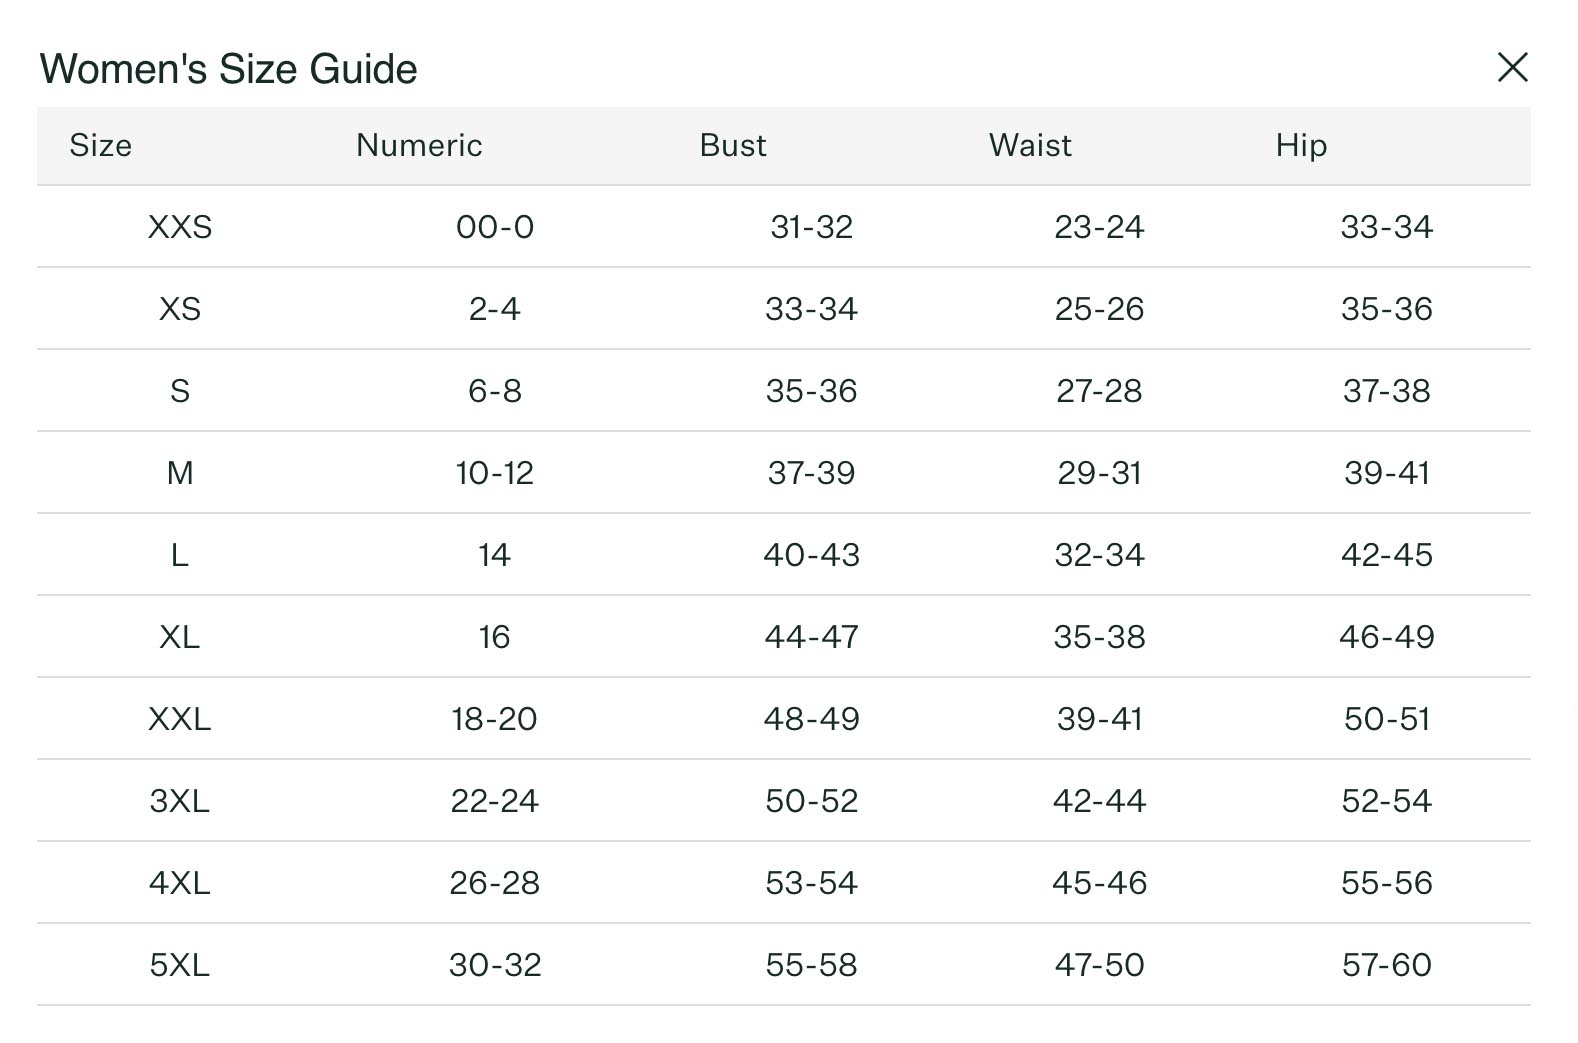
Task: Select the XL size row label
Action: [180, 637]
